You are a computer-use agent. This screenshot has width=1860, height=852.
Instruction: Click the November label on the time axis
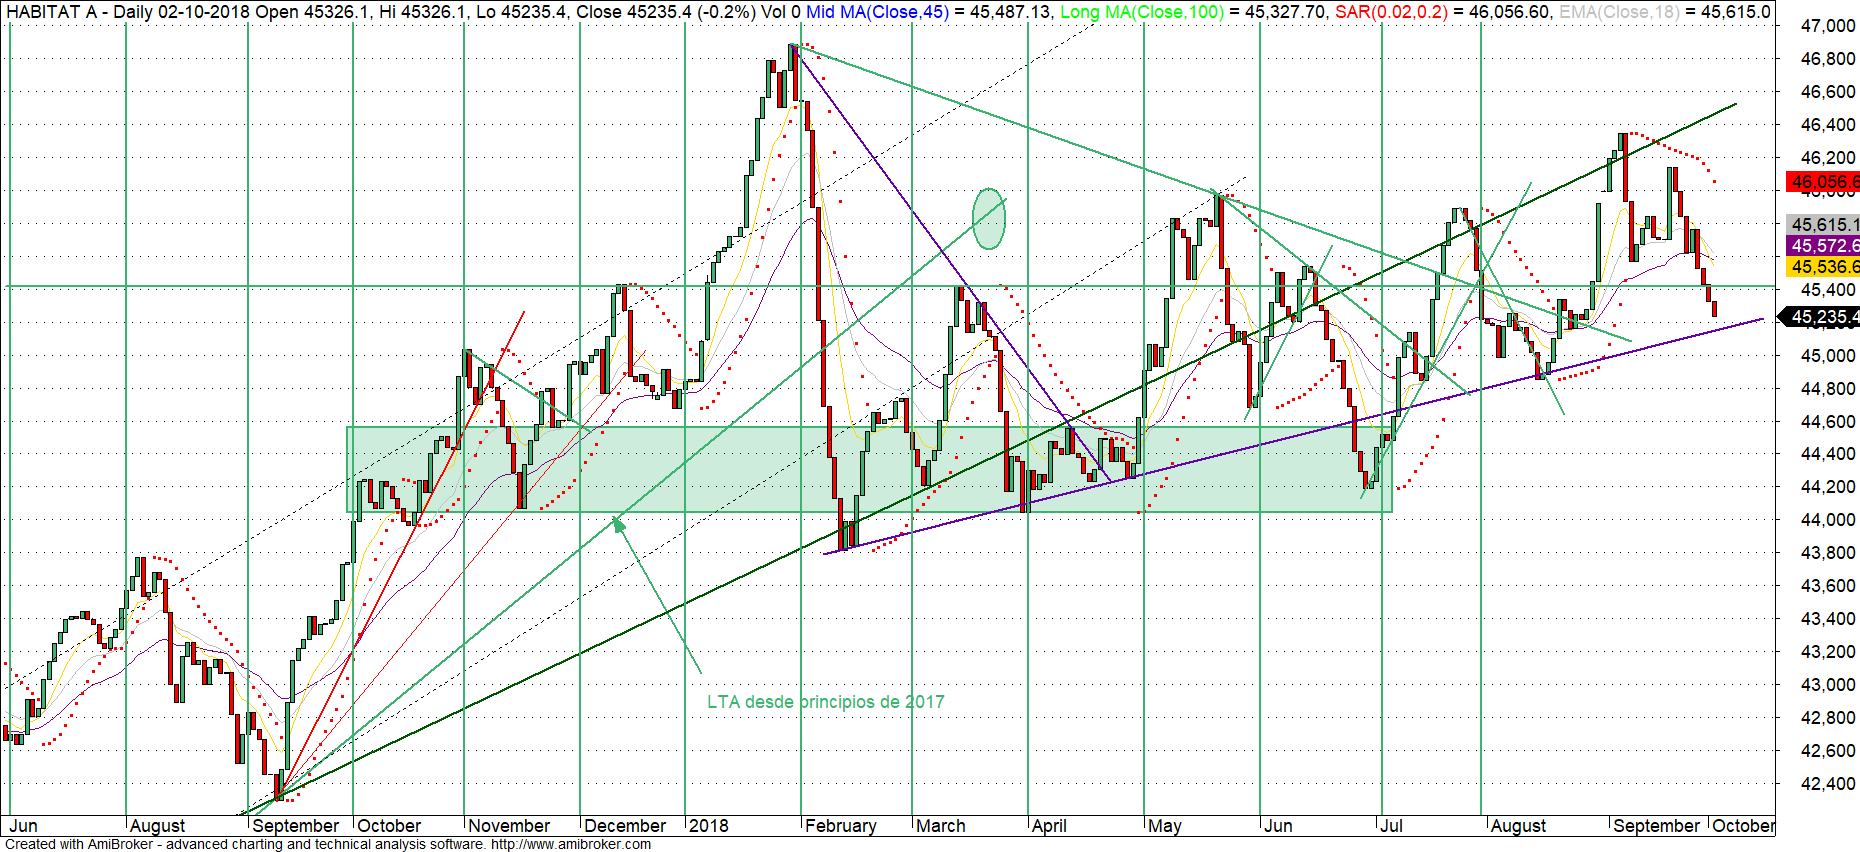click(x=509, y=826)
